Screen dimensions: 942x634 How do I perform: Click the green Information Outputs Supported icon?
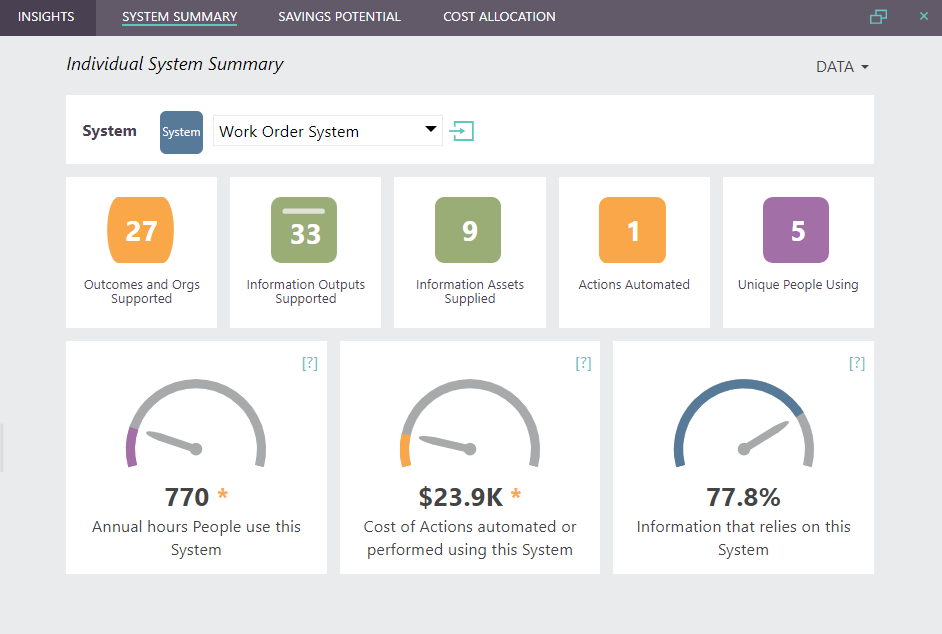[305, 229]
